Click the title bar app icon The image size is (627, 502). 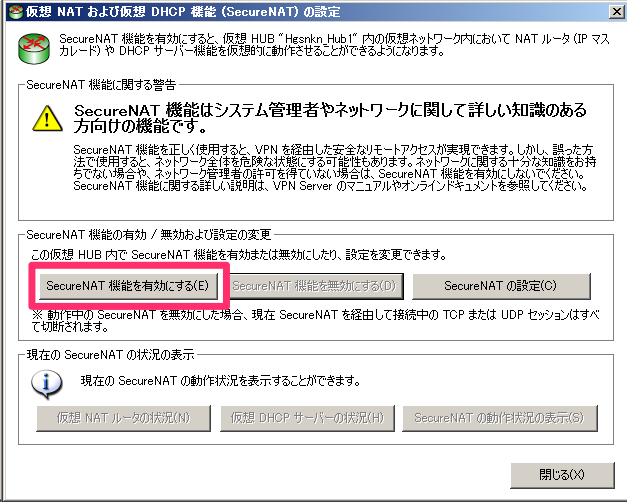click(16, 12)
